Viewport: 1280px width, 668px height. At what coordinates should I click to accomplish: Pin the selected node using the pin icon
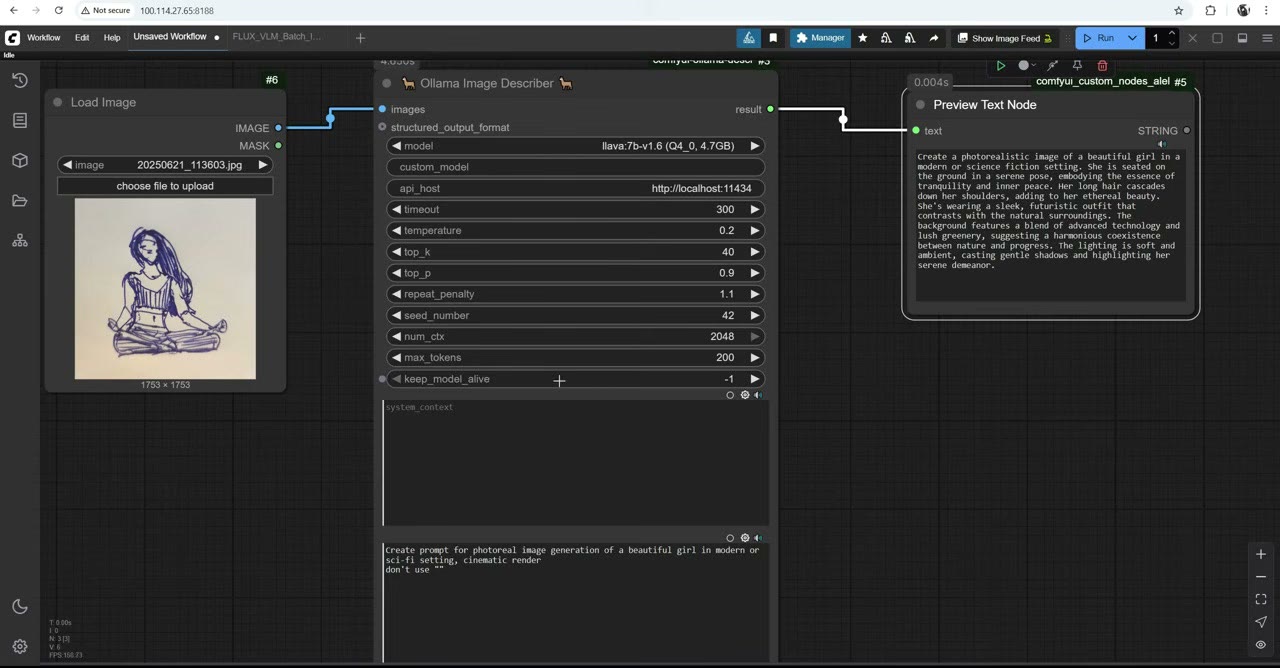point(1077,66)
